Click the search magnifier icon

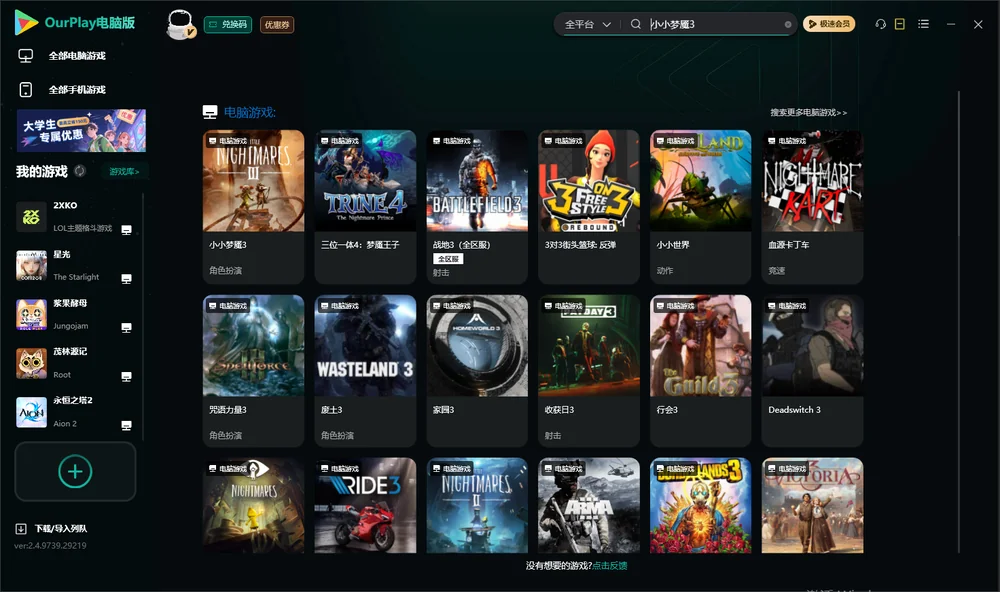pos(636,24)
